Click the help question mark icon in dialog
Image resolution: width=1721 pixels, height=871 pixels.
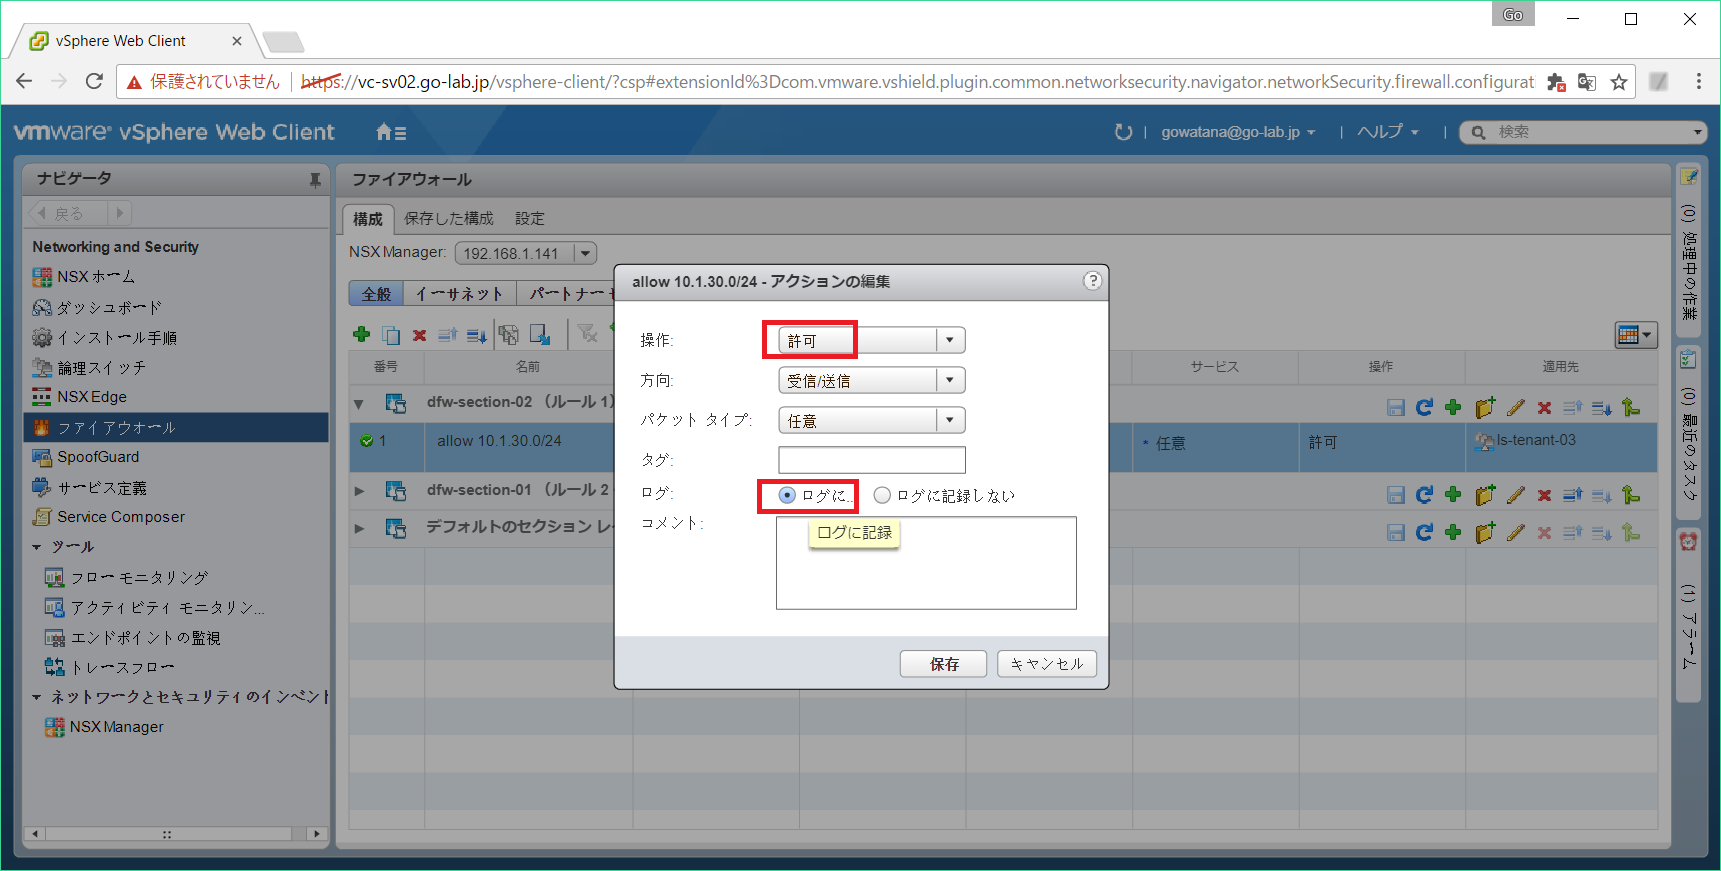coord(1092,281)
